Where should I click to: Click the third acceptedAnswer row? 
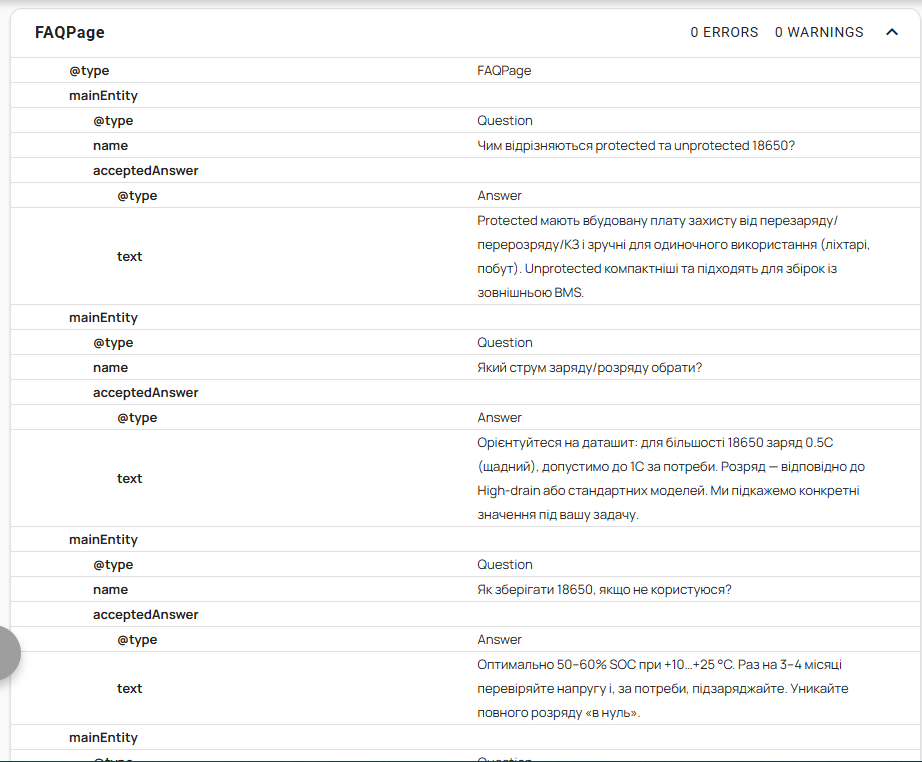tap(465, 614)
